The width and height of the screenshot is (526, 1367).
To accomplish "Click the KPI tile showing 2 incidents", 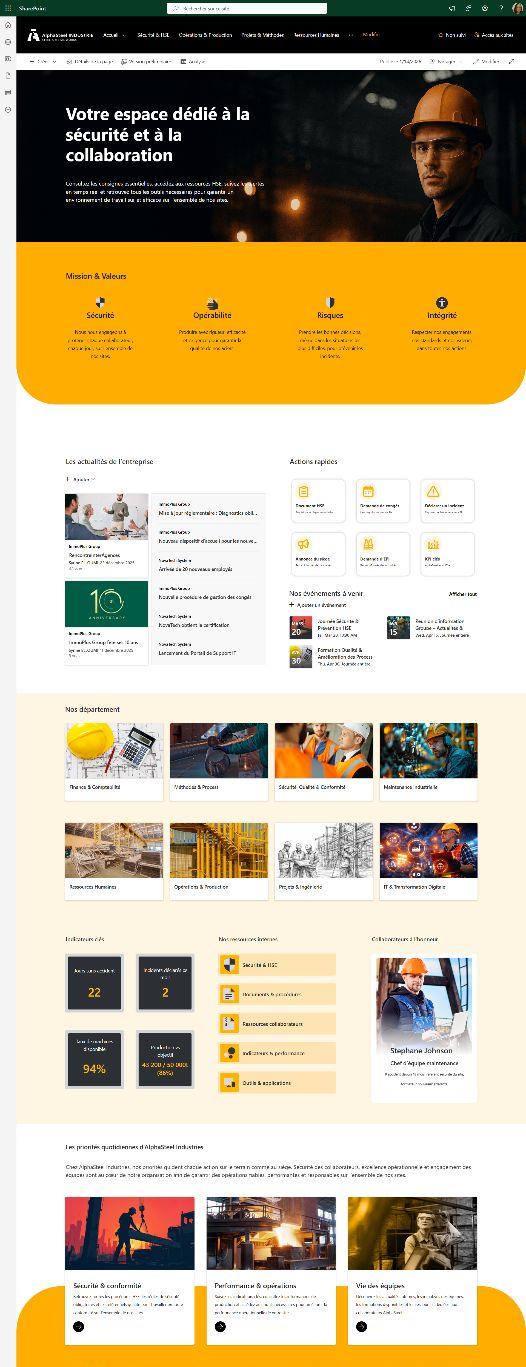I will (165, 983).
